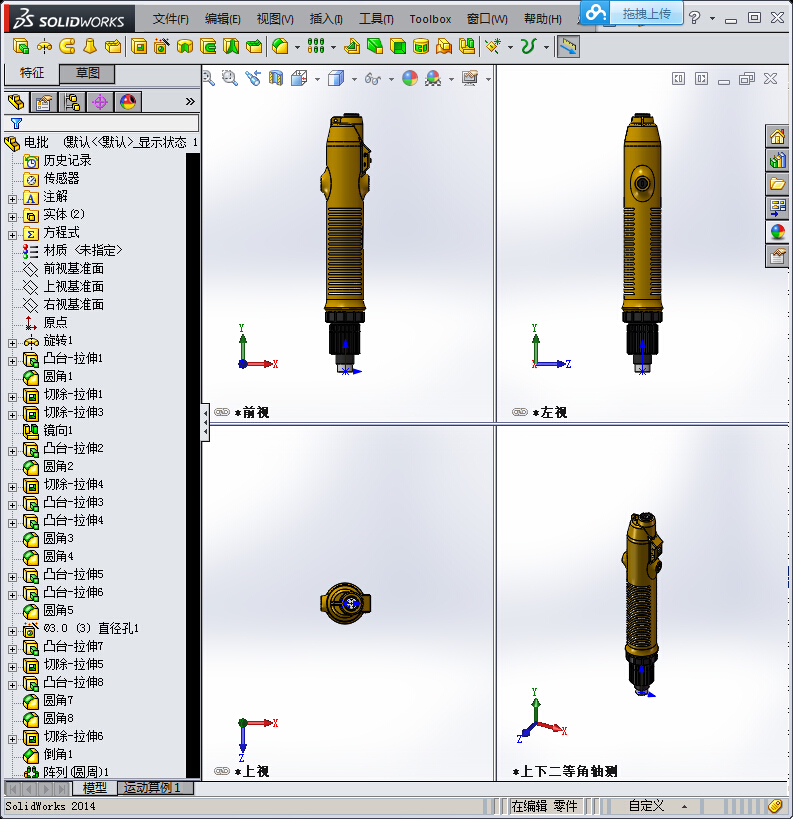Open the ConfigurationManager tab icon
The width and height of the screenshot is (793, 819).
tap(72, 101)
